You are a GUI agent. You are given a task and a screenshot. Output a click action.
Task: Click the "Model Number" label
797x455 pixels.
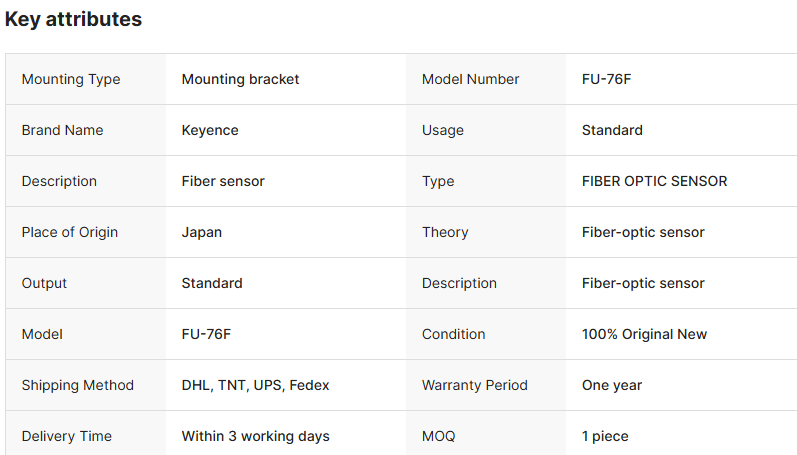pos(470,79)
